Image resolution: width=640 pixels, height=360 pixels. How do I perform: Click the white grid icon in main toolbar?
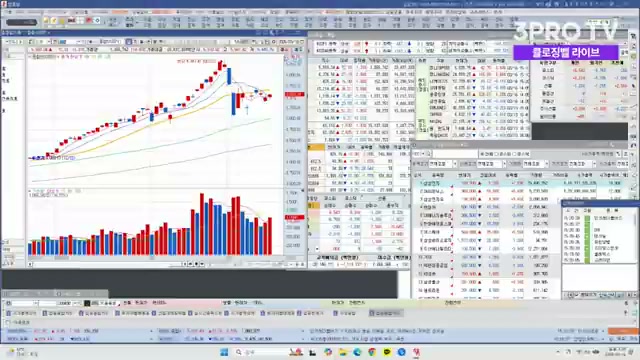pyautogui.click(x=80, y=20)
